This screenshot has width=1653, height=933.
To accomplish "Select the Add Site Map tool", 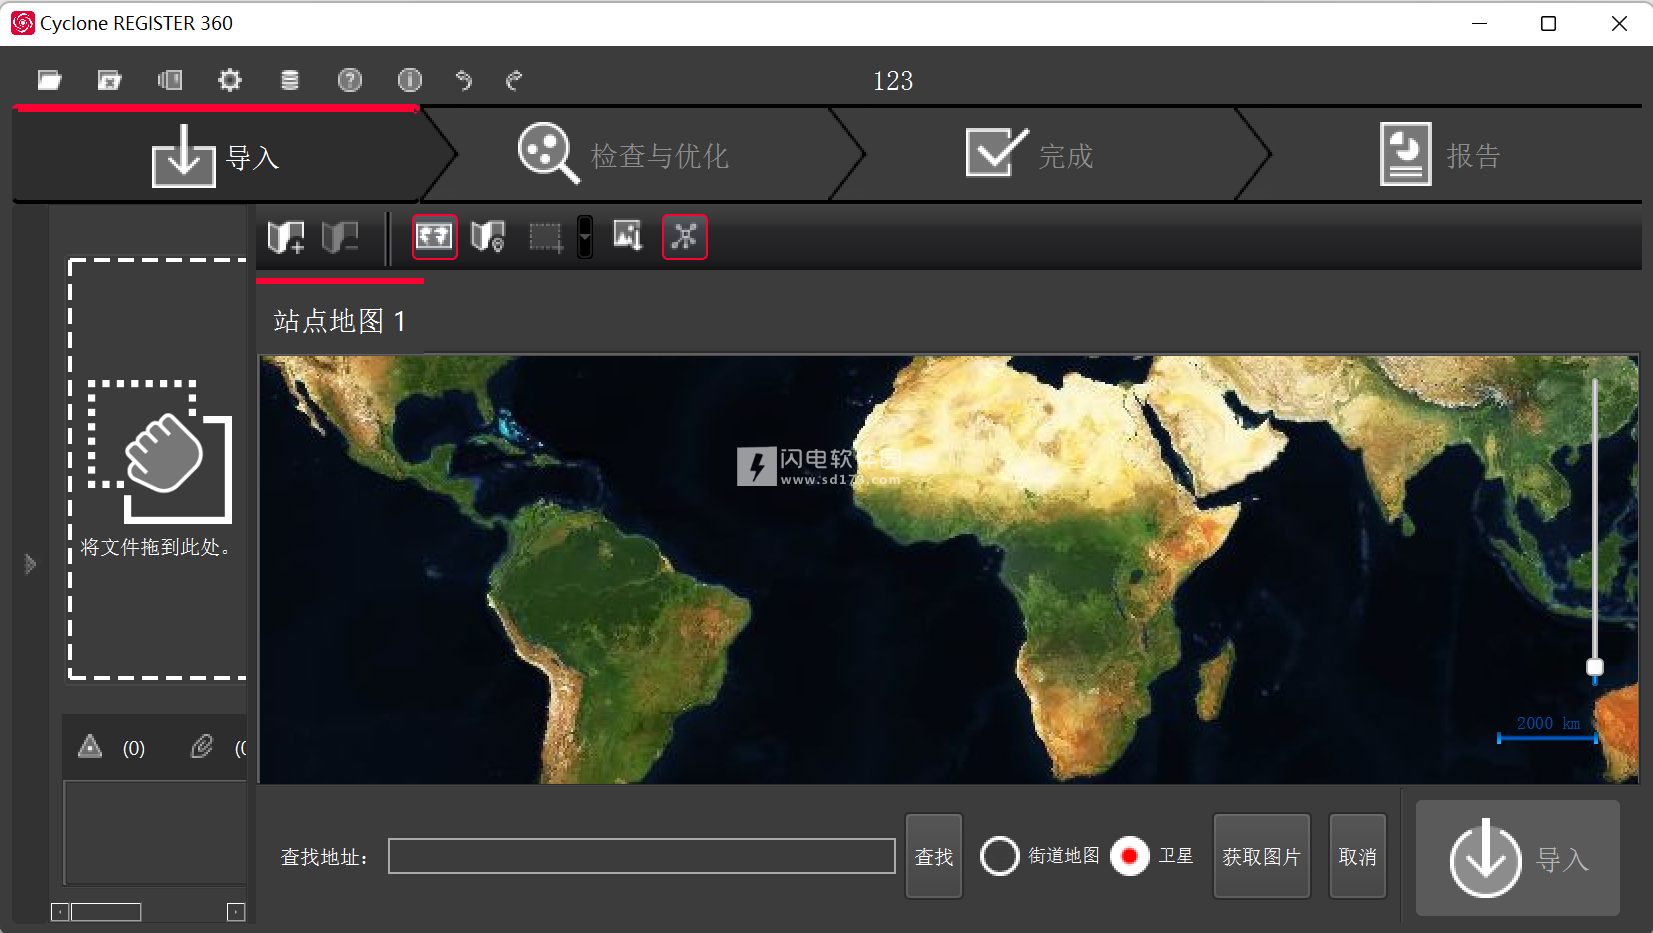I will tap(285, 237).
